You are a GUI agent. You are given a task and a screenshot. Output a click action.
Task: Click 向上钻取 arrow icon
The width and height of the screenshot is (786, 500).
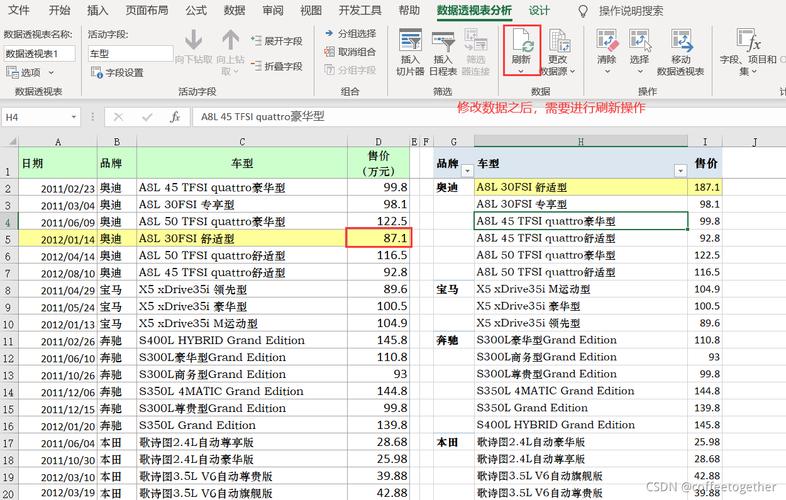pos(230,40)
